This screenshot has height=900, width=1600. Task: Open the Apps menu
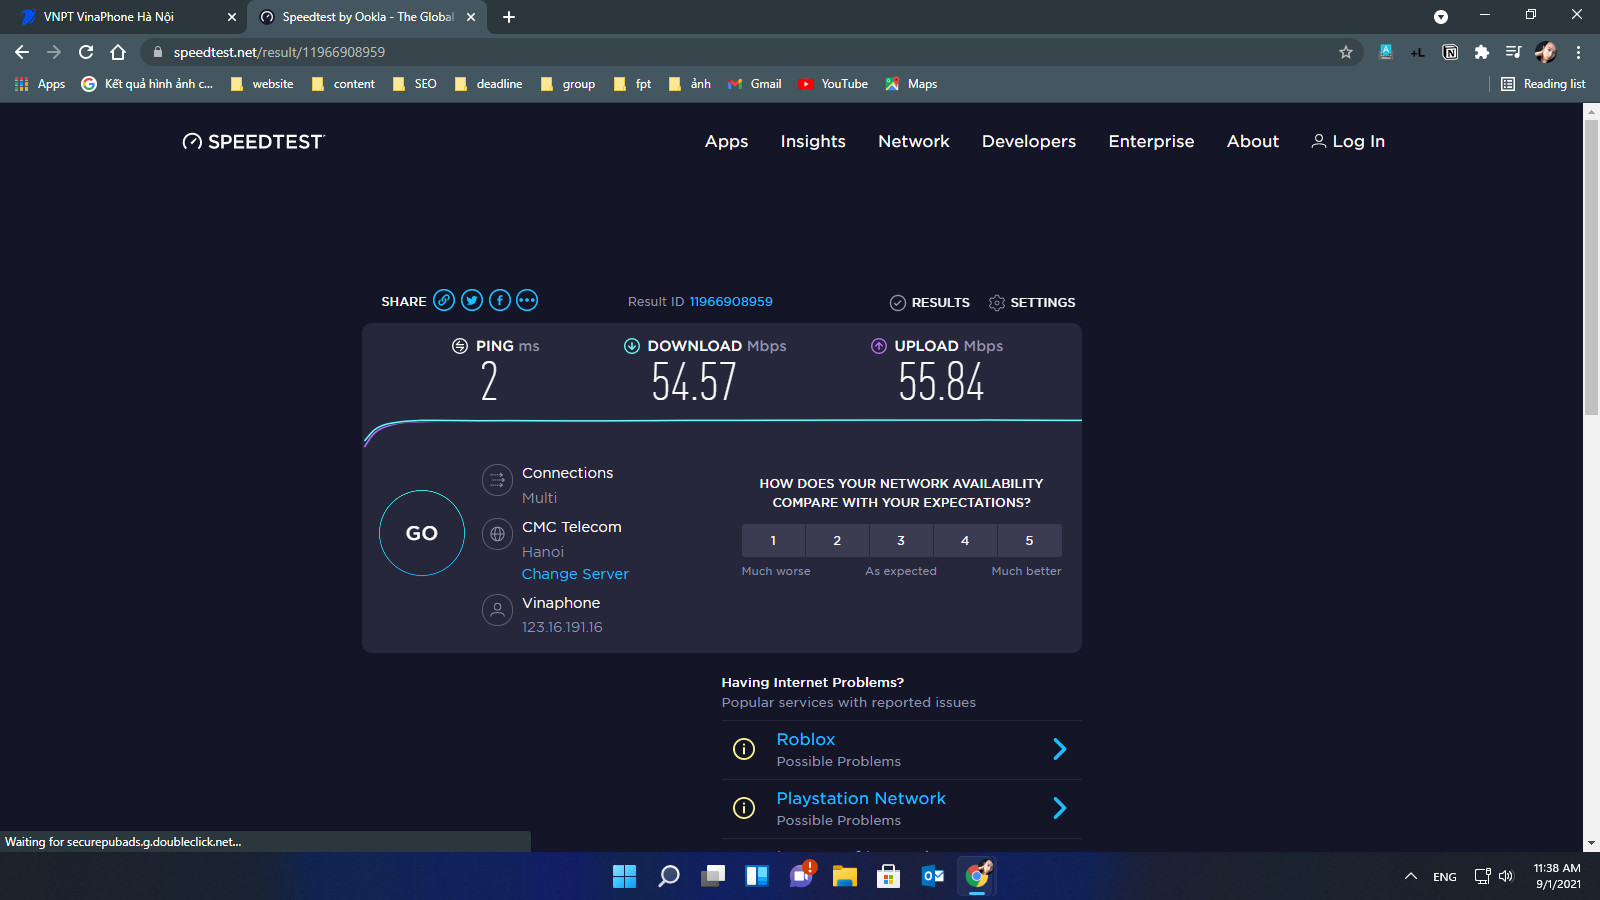(x=726, y=142)
